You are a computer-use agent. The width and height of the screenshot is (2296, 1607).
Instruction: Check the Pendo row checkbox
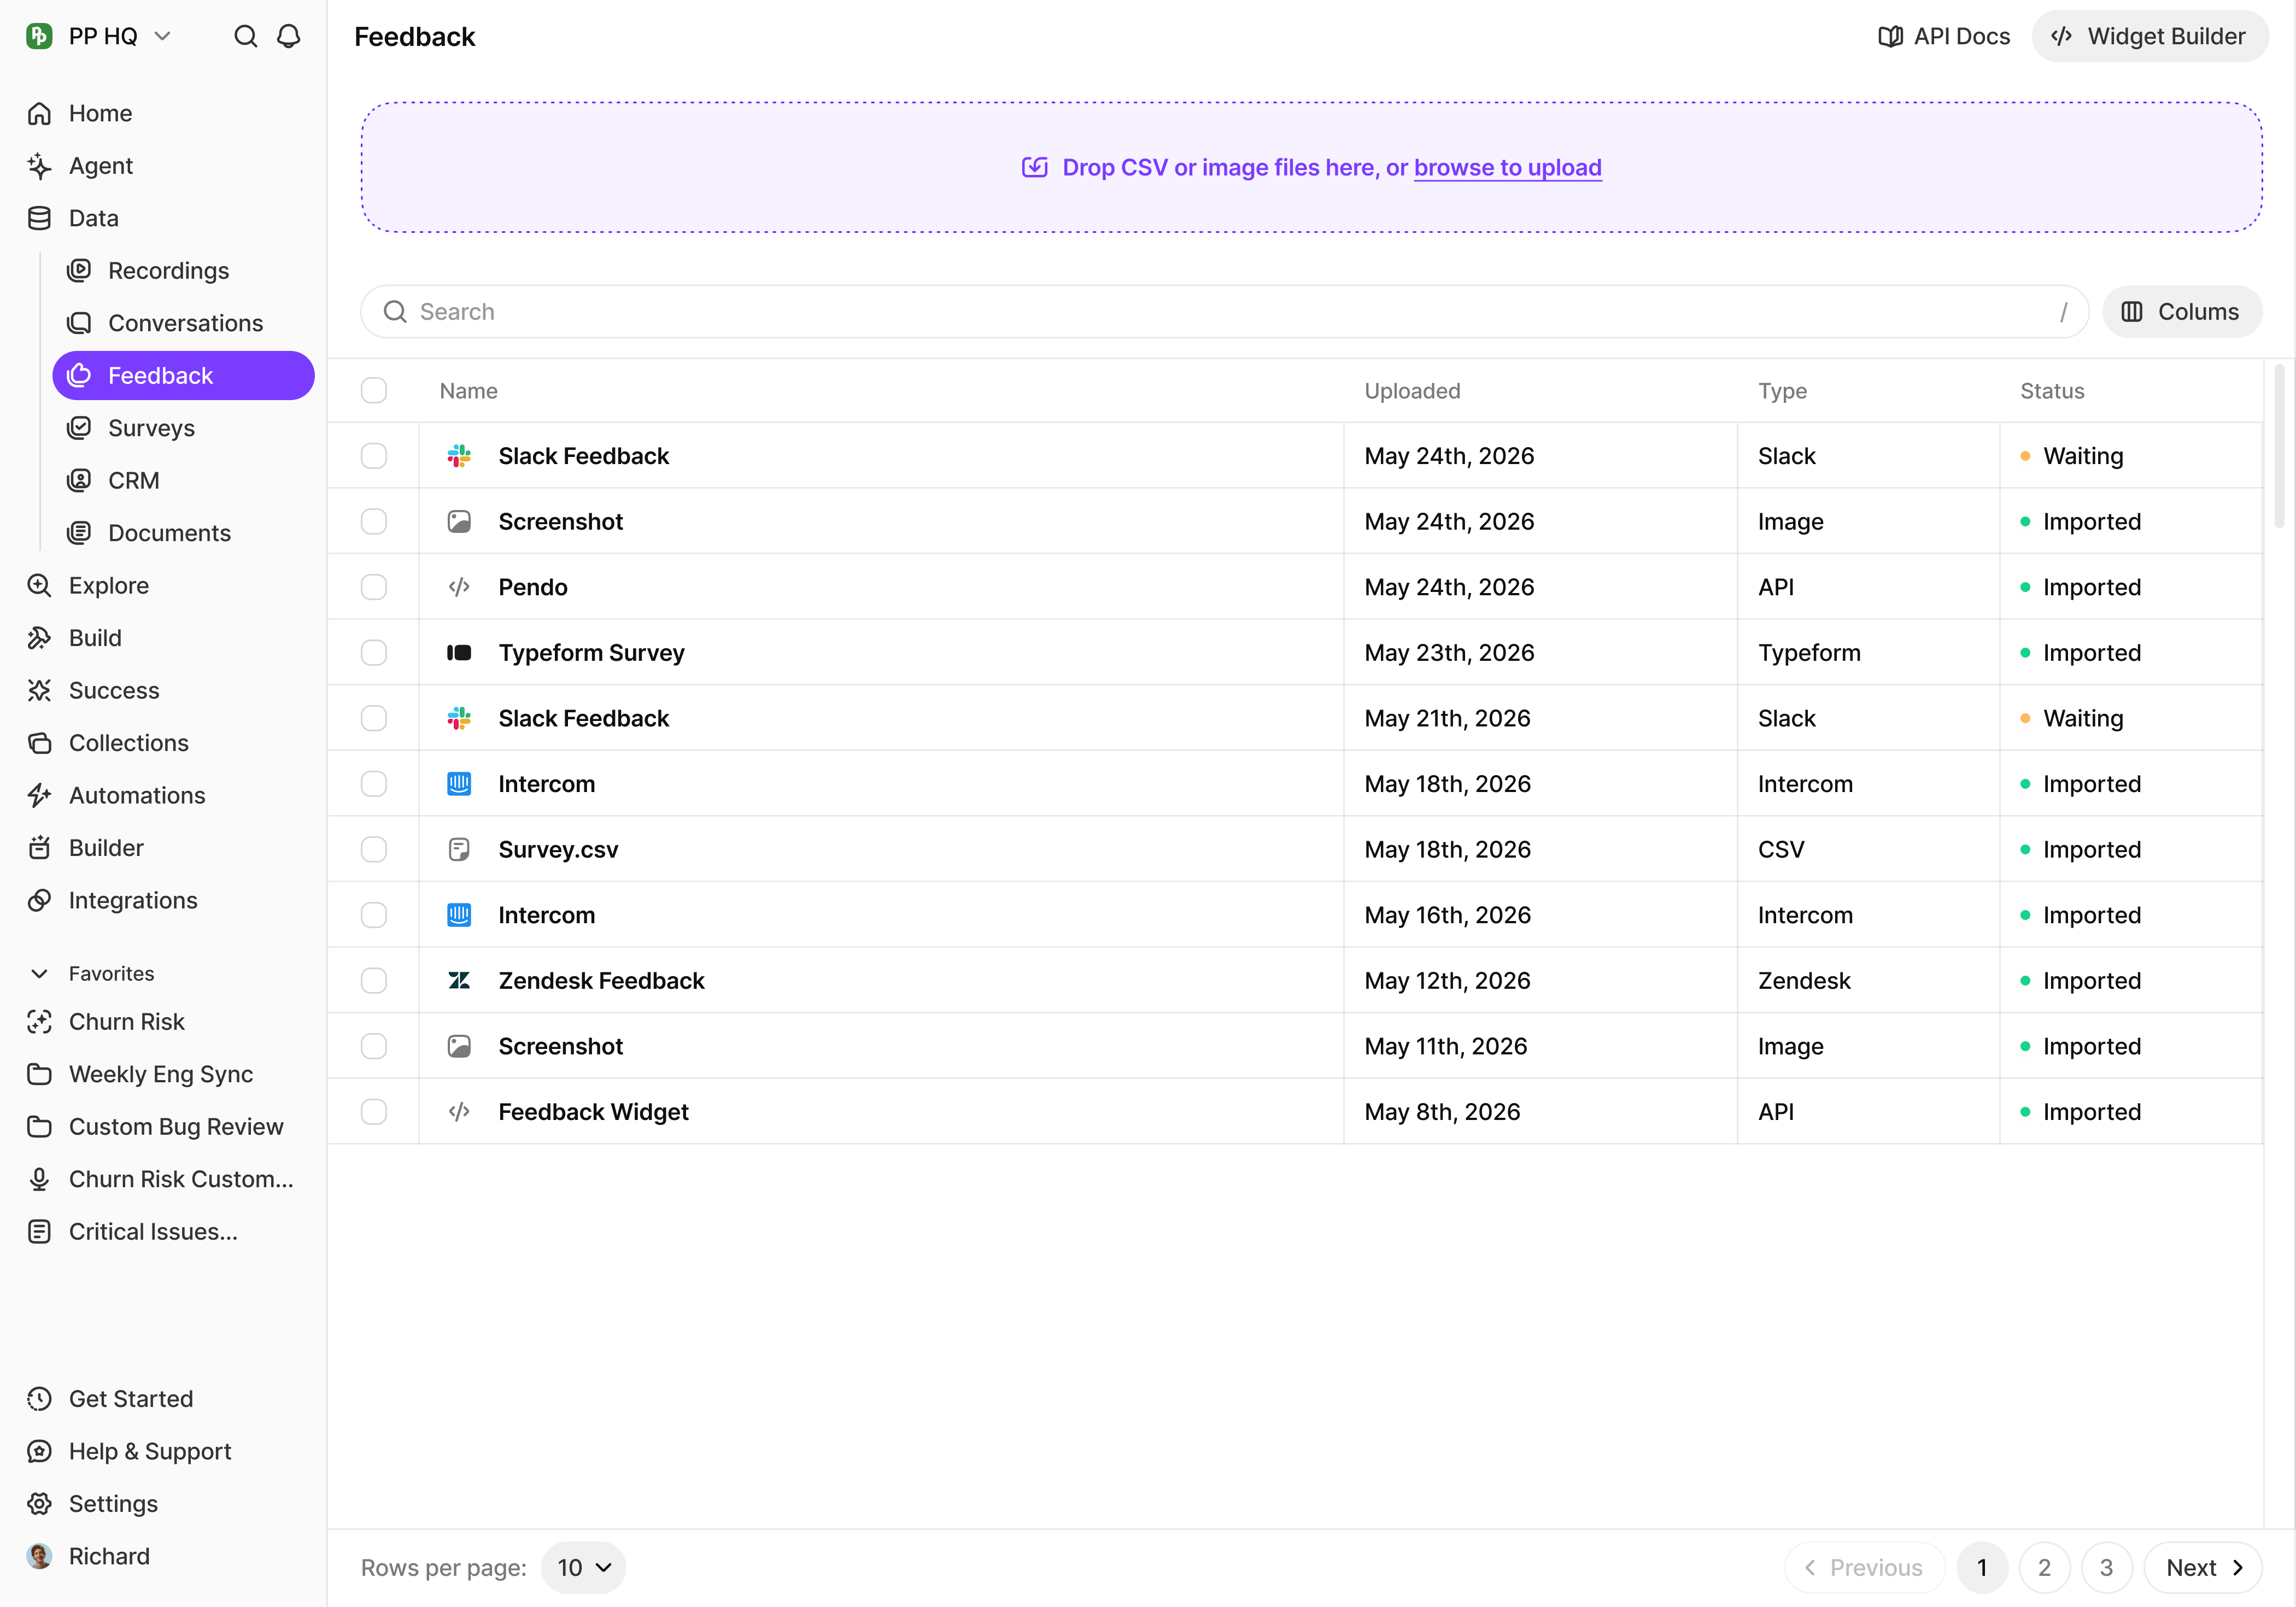click(374, 587)
